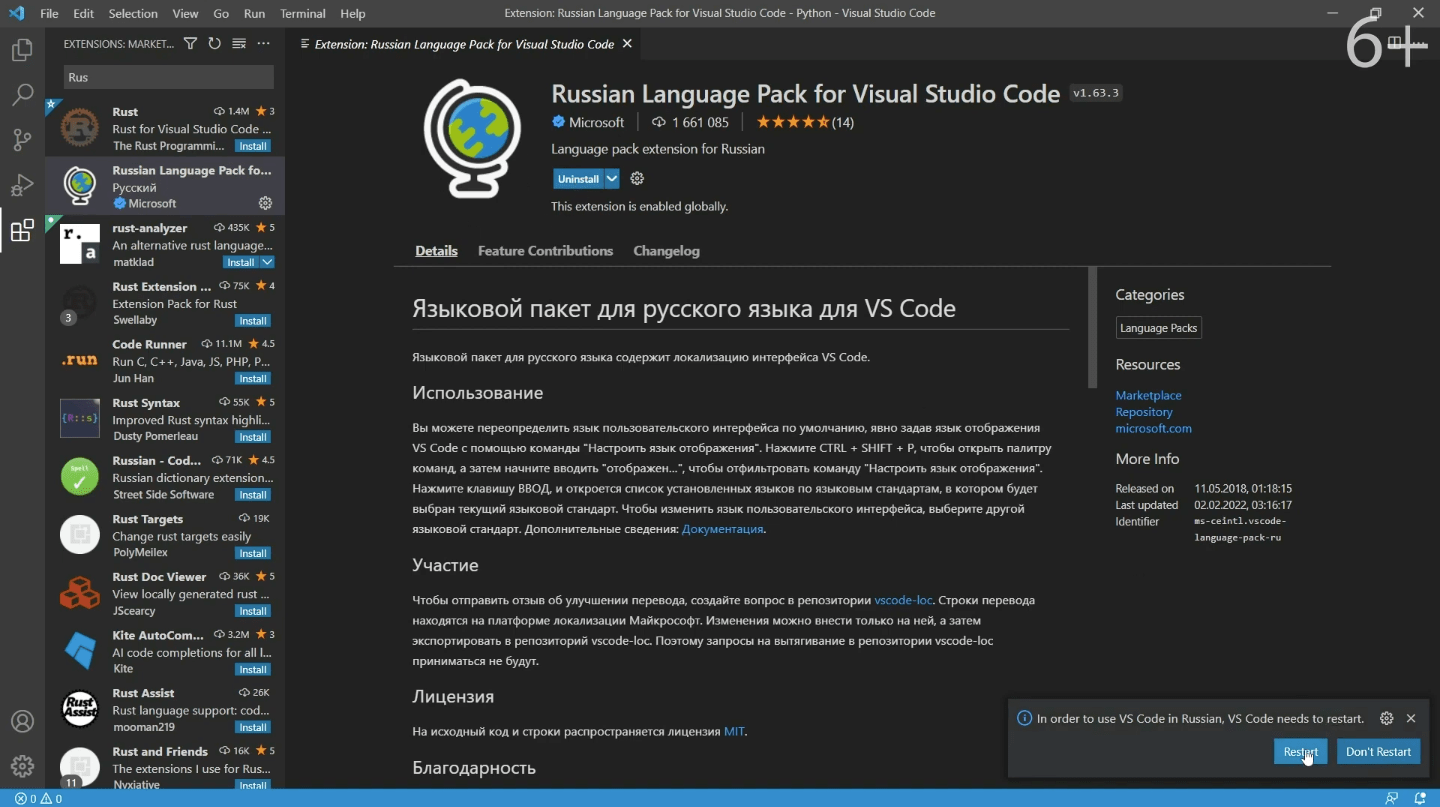1440x807 pixels.
Task: Install the Rust Doc Viewer extension
Action: pos(253,611)
